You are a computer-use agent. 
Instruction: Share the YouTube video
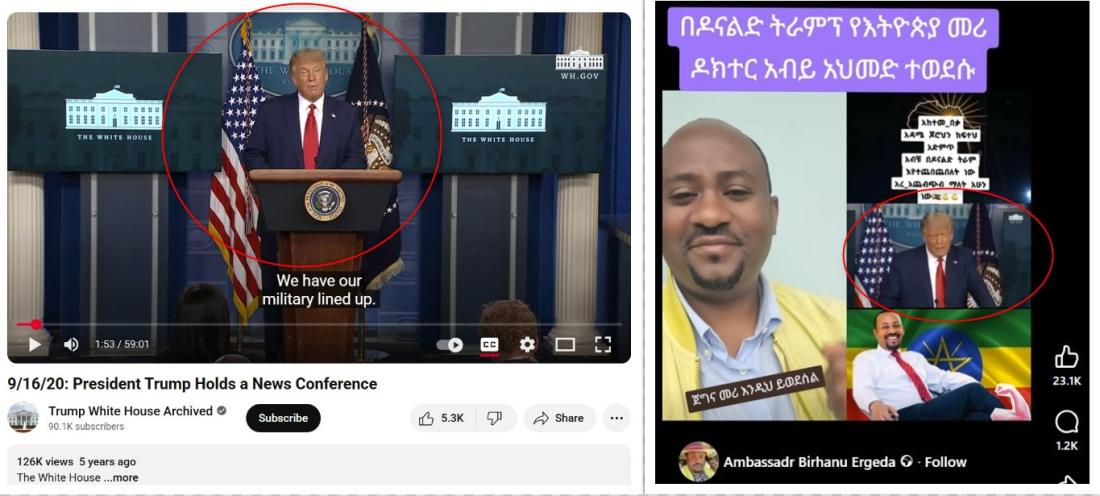559,418
